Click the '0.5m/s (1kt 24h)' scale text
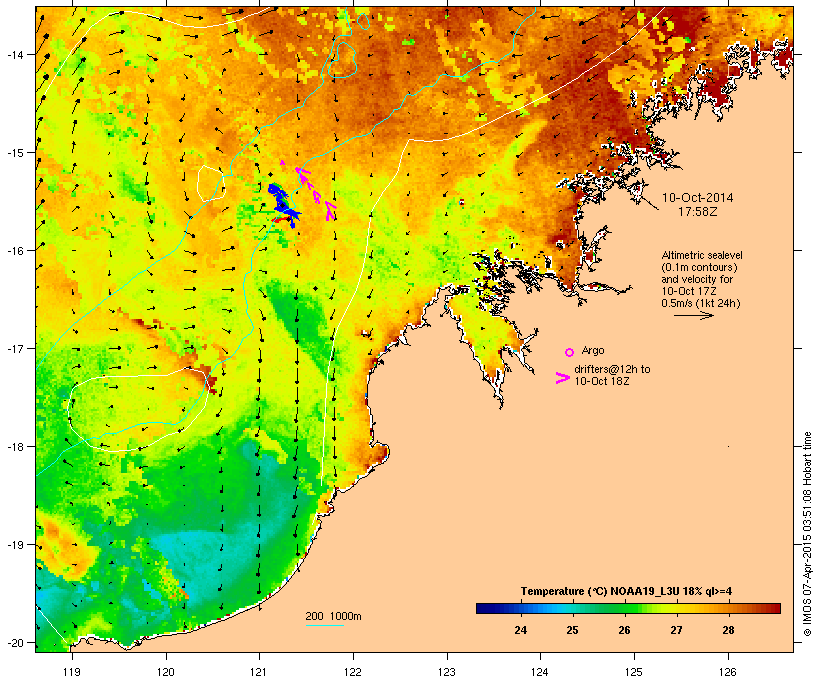 (x=701, y=303)
